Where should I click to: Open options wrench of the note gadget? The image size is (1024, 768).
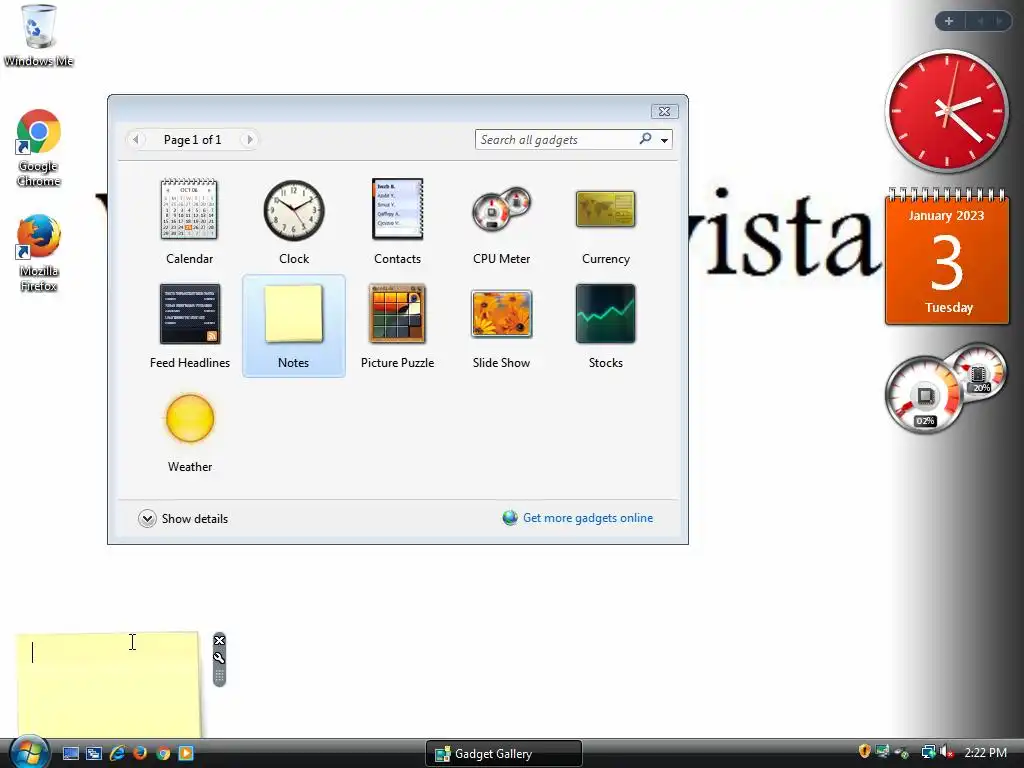pyautogui.click(x=219, y=658)
